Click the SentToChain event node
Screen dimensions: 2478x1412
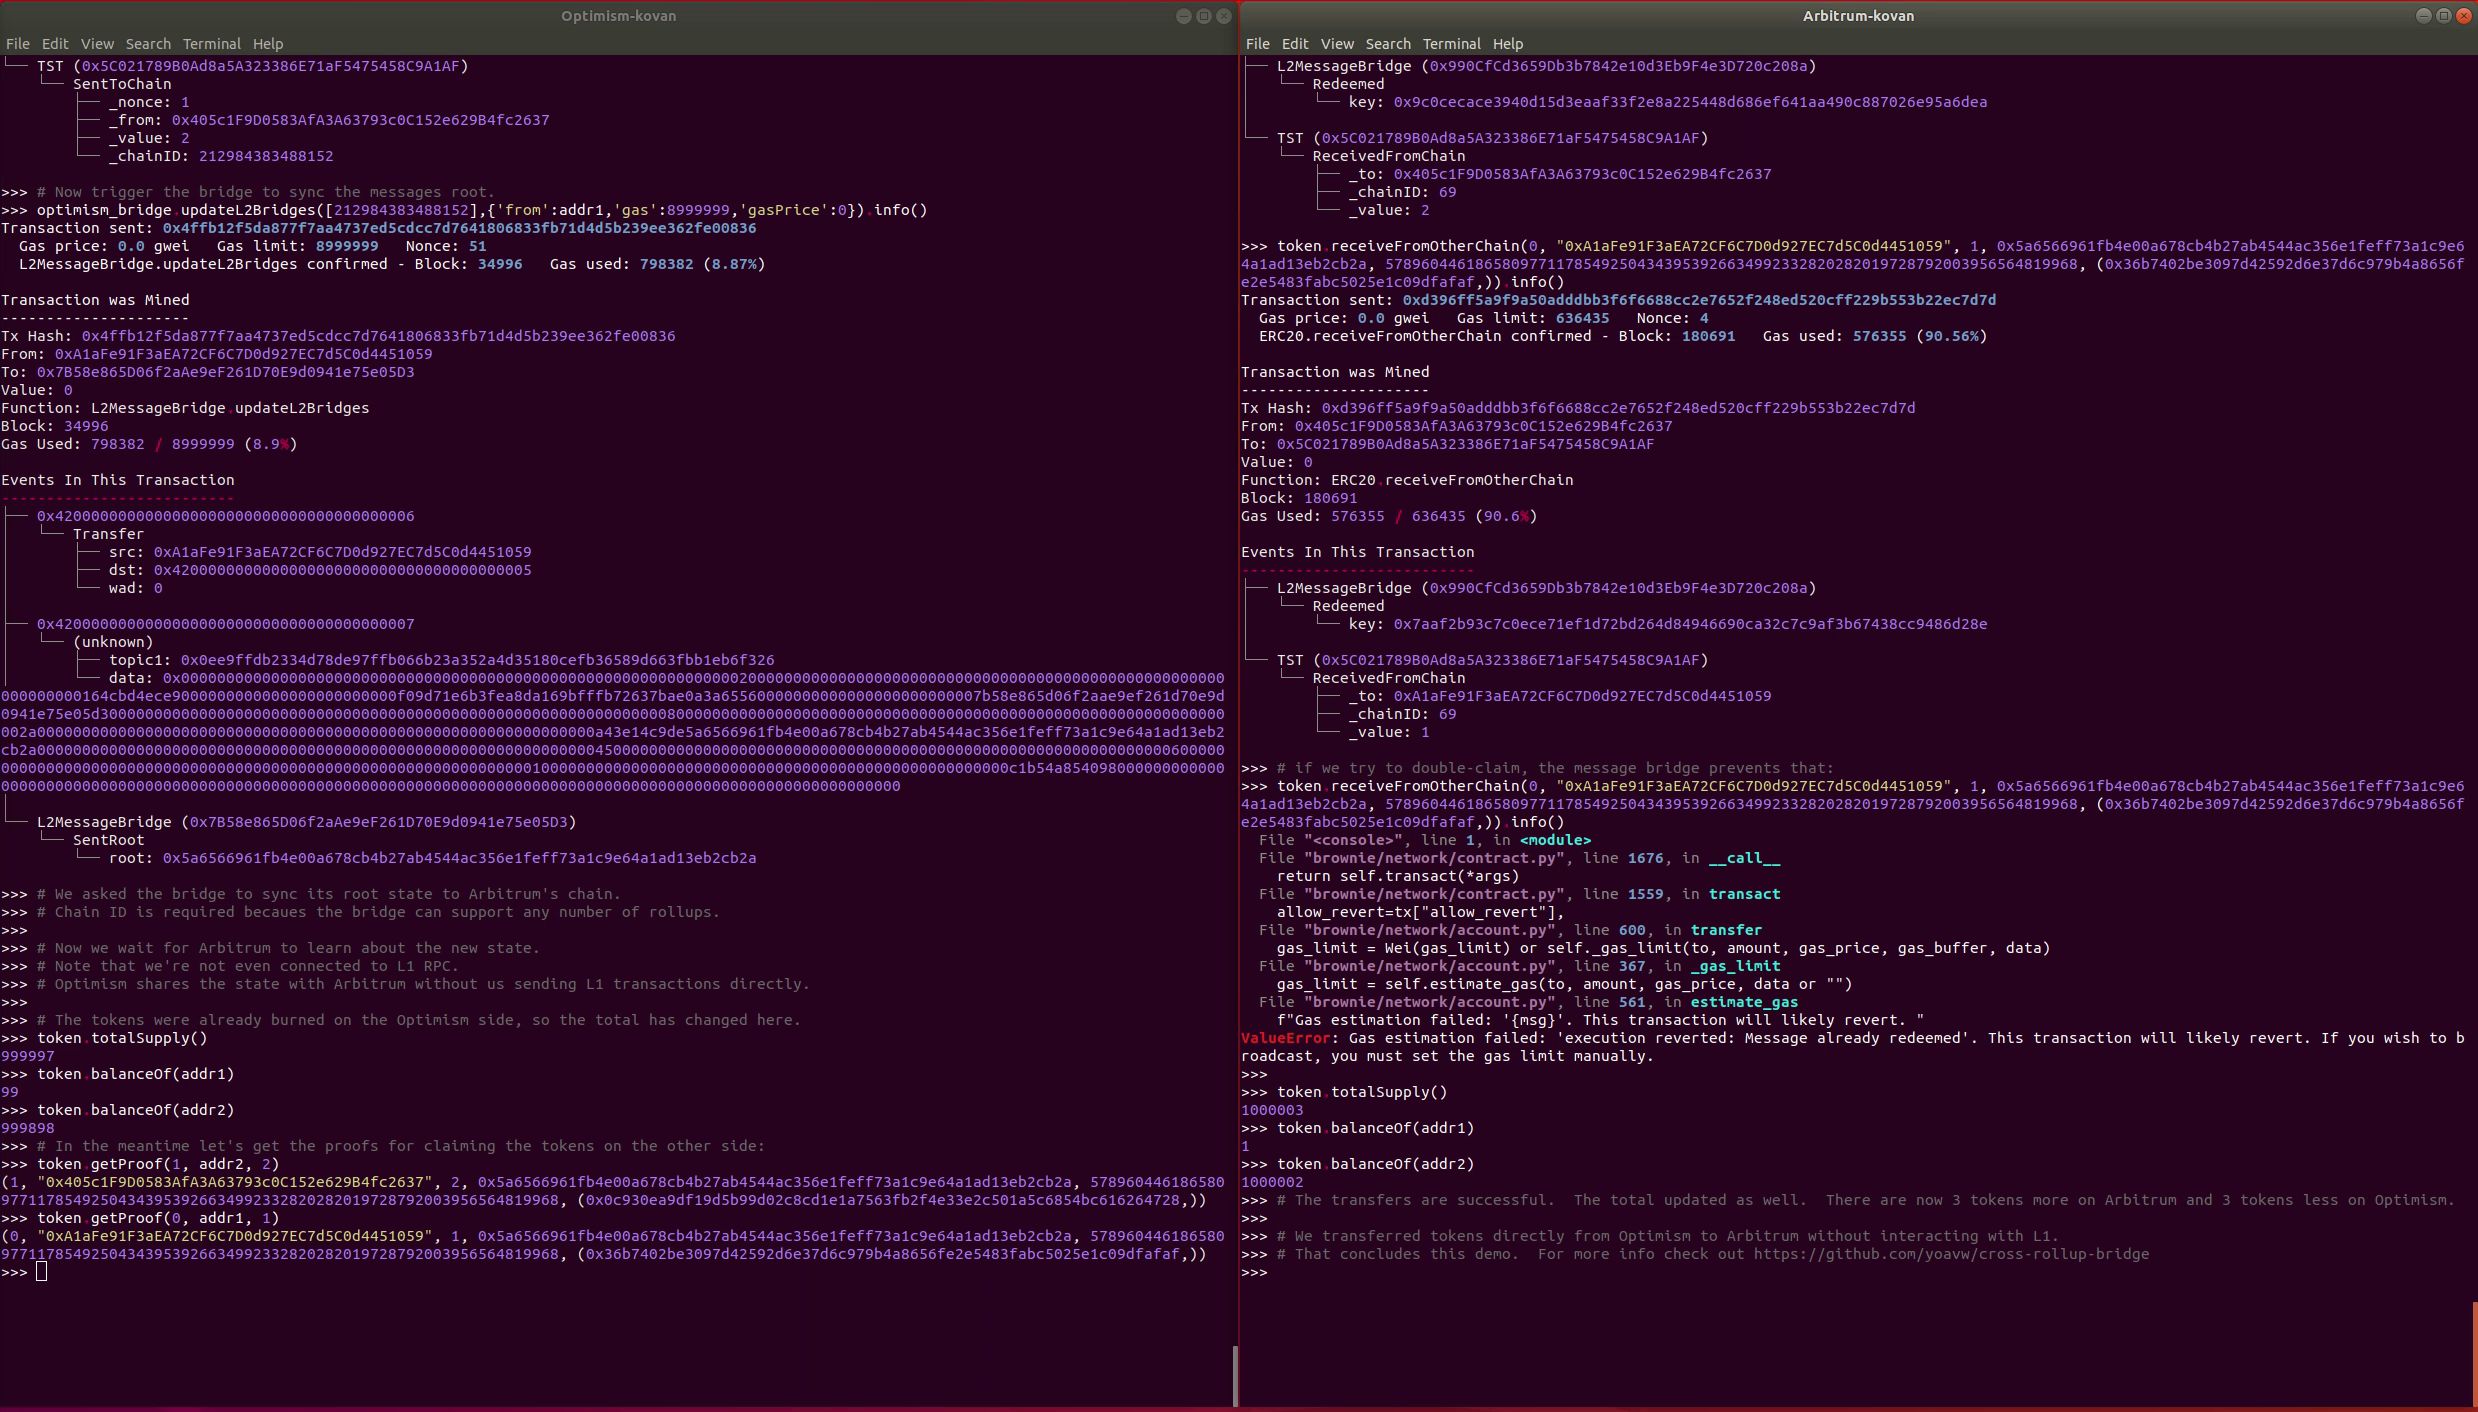122,84
